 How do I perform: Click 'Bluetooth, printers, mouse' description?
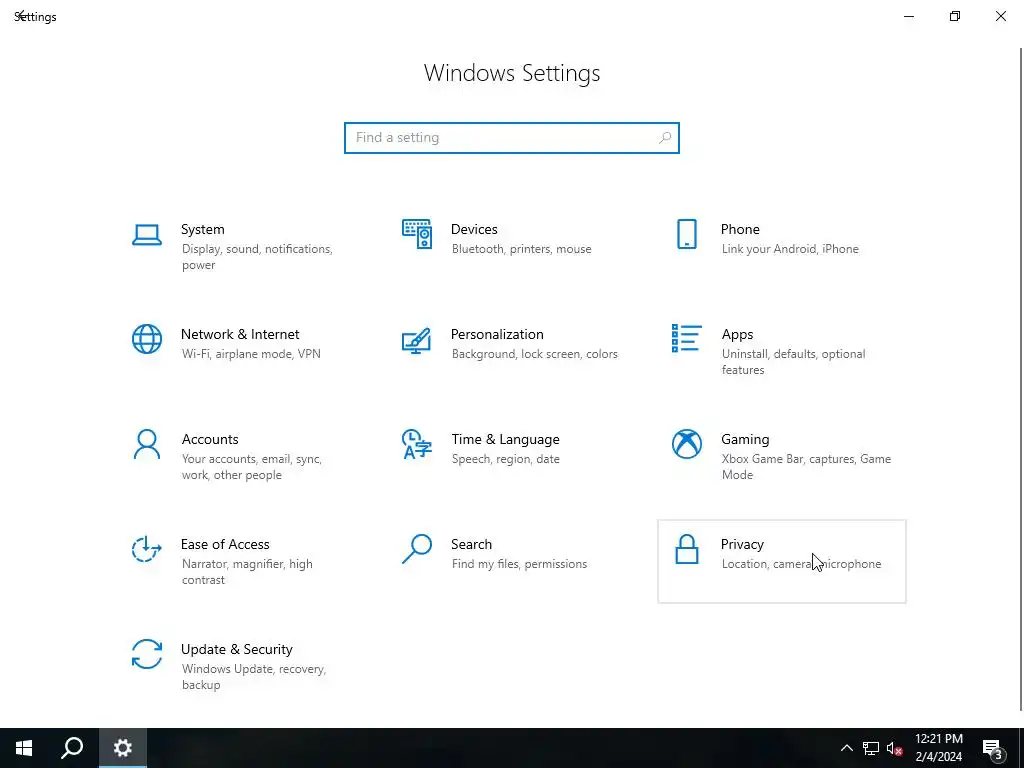[x=522, y=249]
